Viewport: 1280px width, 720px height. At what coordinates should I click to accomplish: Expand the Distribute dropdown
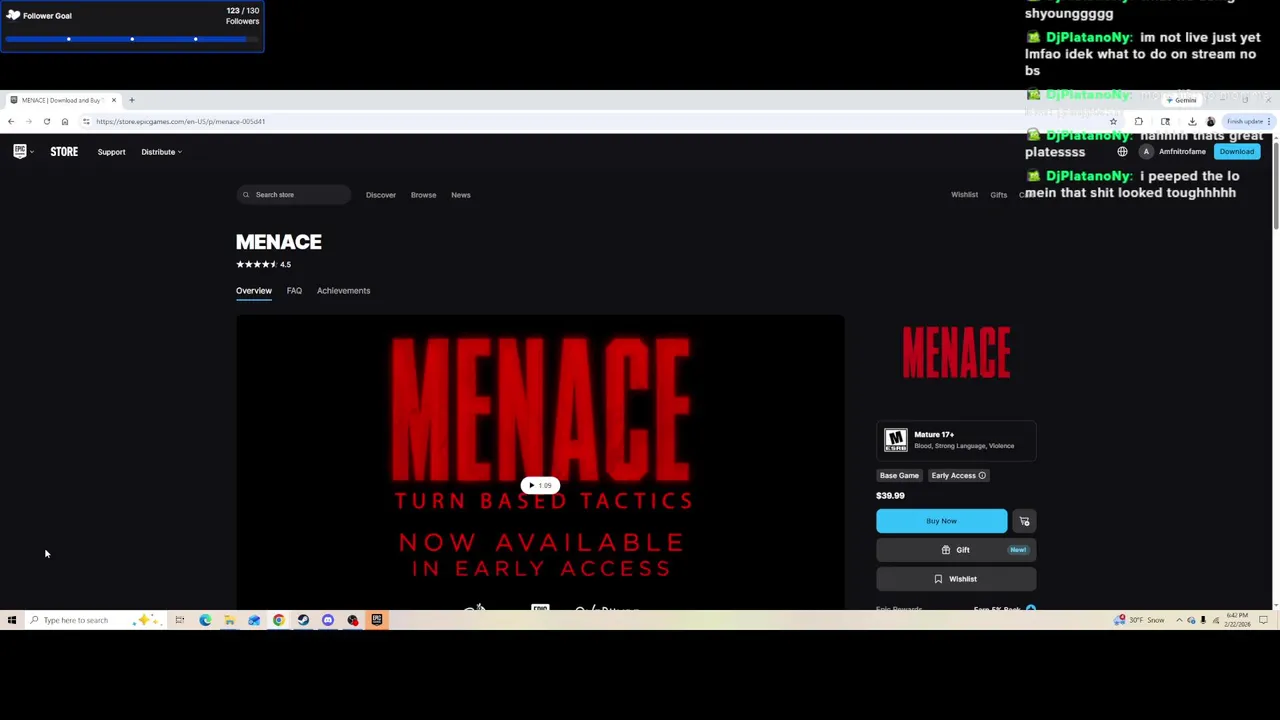pos(161,152)
